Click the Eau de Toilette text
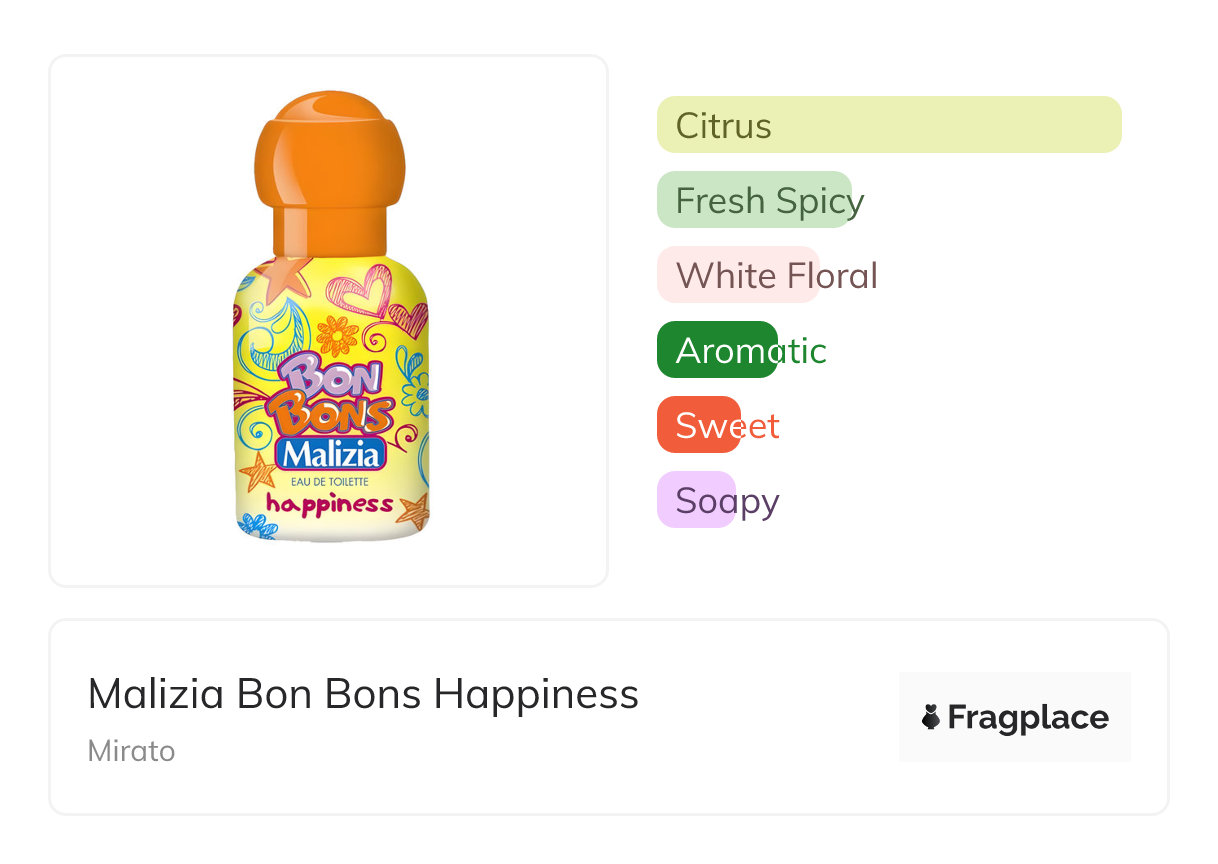Screen dimensions: 1218x864 [x=330, y=483]
